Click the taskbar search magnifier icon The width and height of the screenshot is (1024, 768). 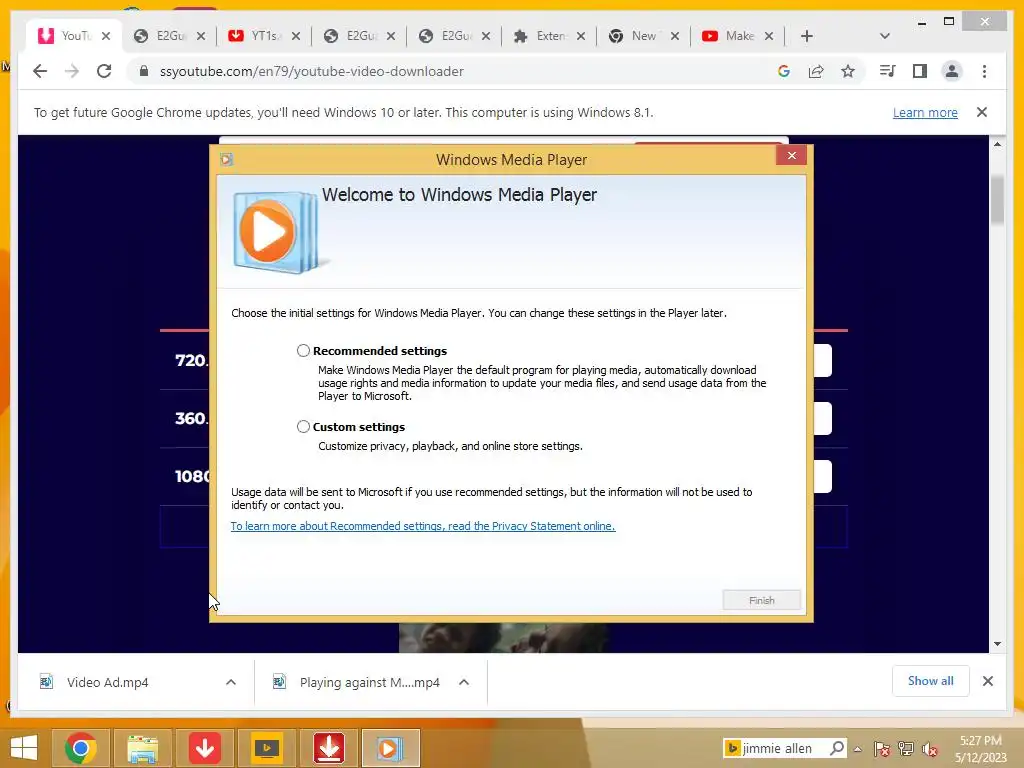click(x=837, y=748)
